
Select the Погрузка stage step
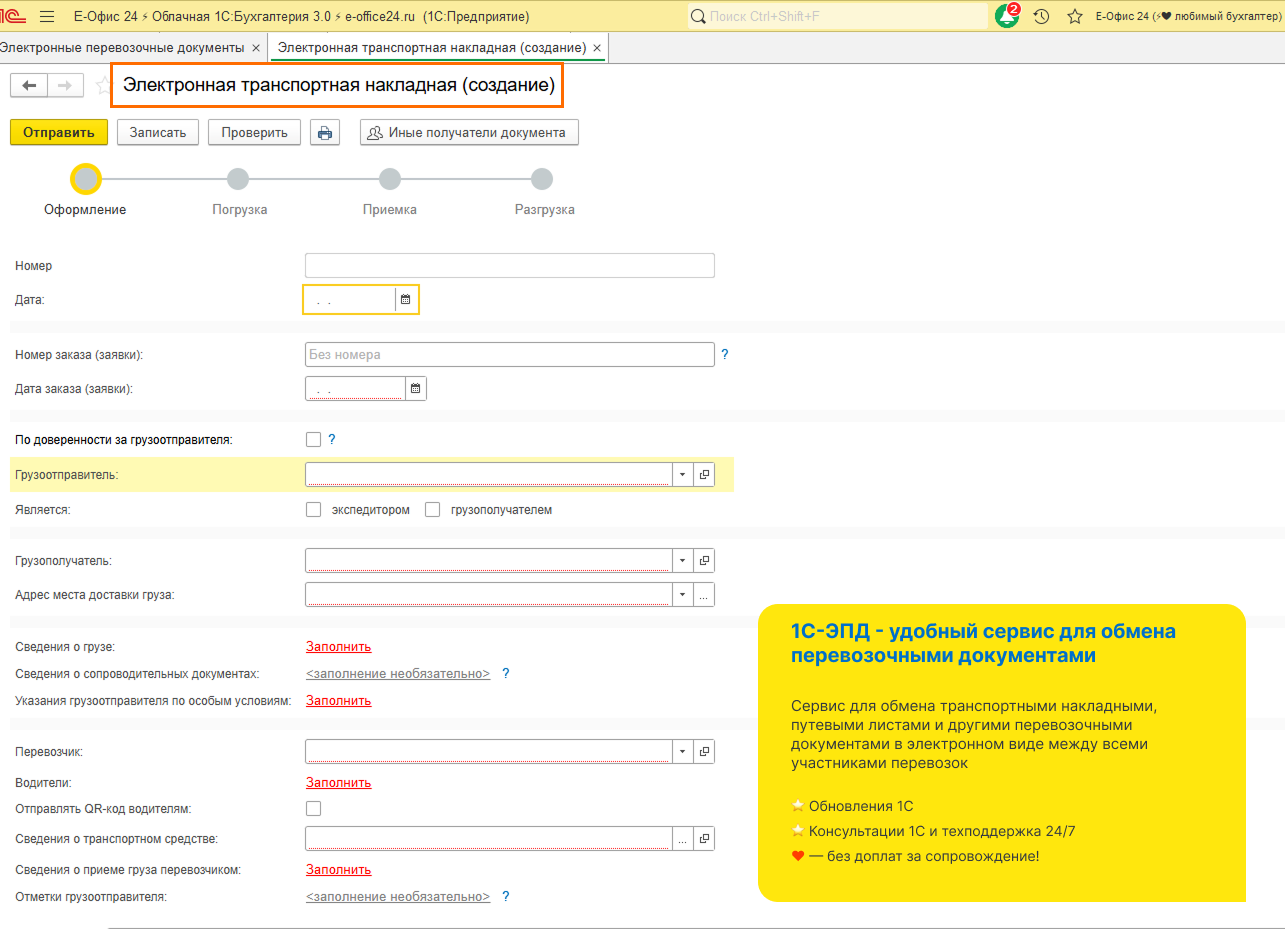click(238, 179)
